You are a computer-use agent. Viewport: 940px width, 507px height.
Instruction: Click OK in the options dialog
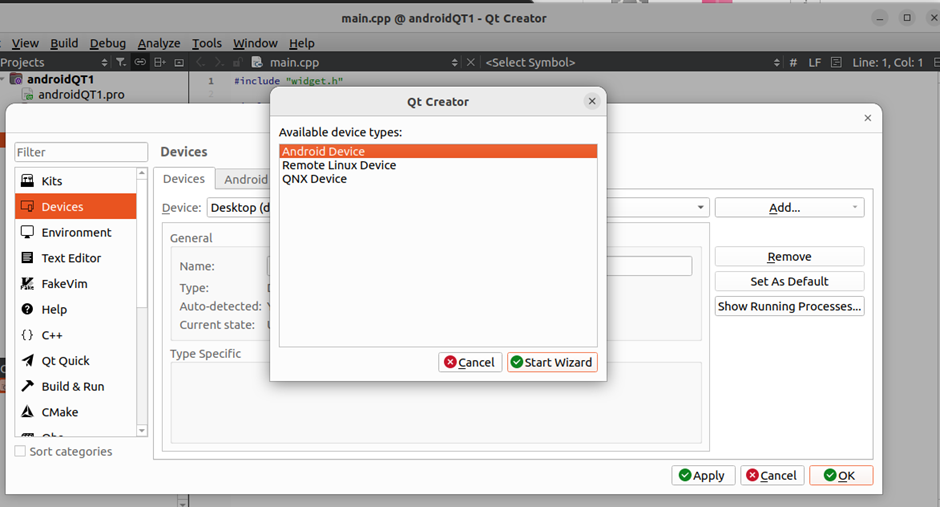[841, 475]
